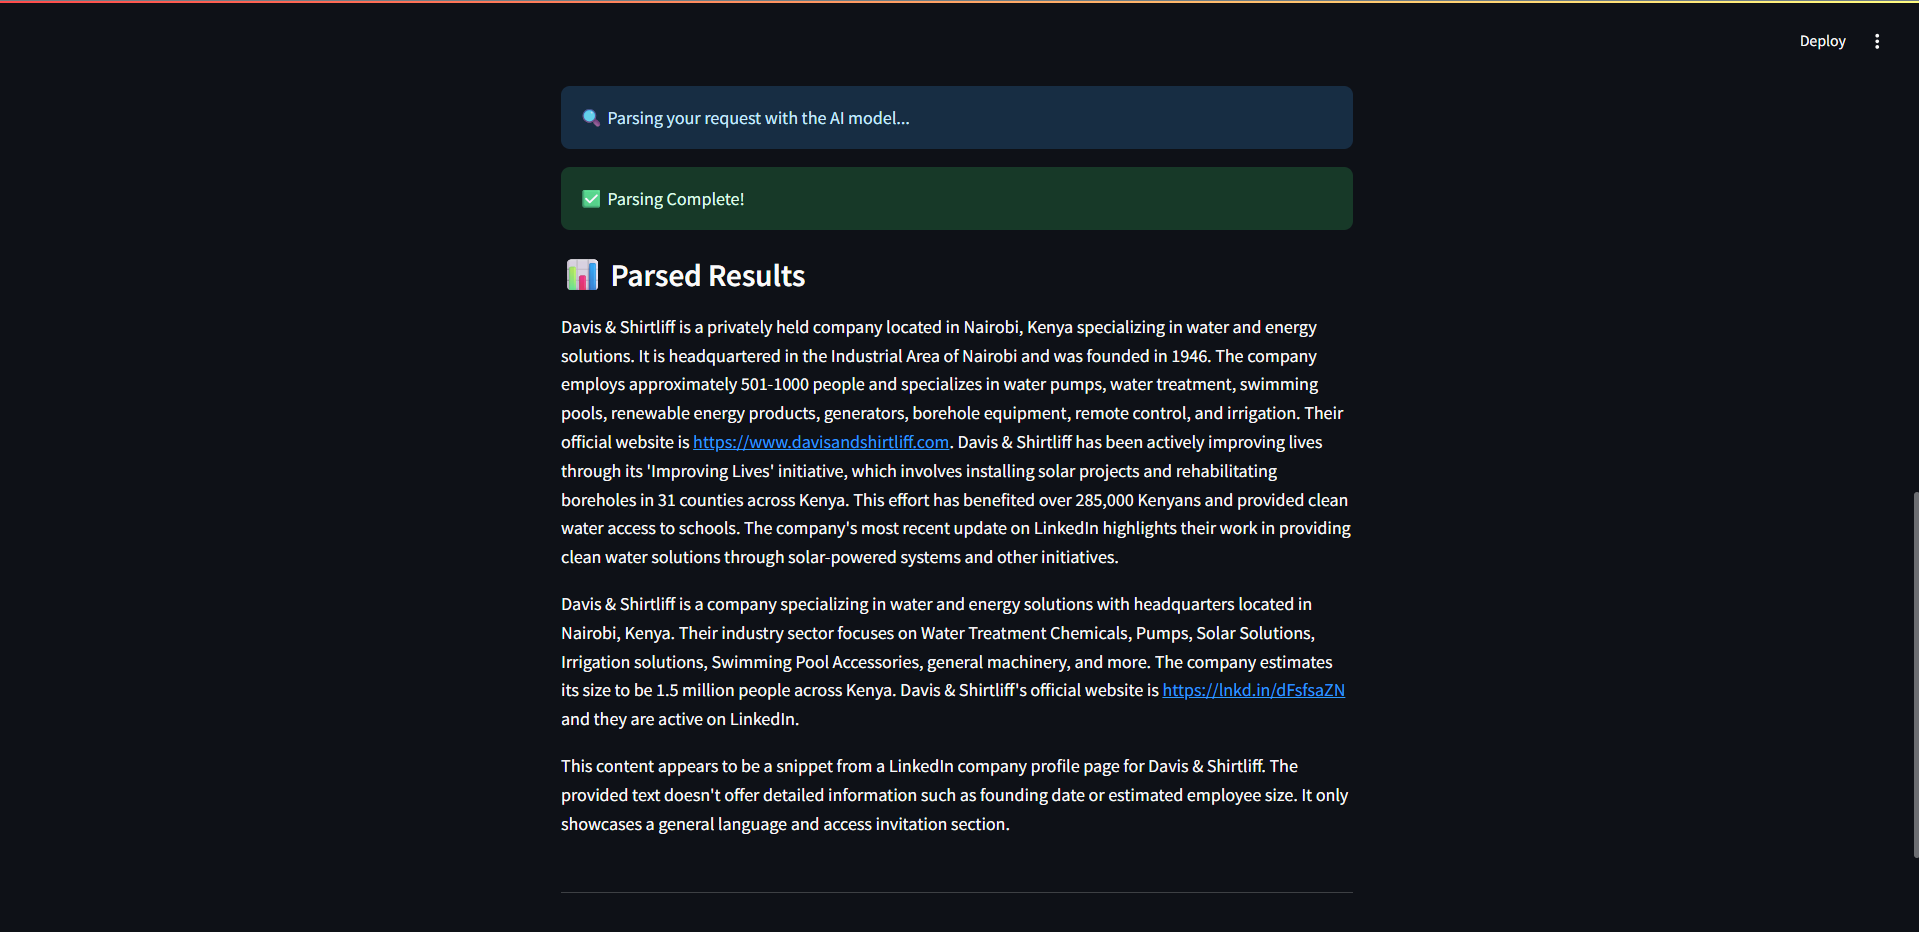1919x932 pixels.
Task: Click the green checkmark success icon
Action: tap(591, 199)
